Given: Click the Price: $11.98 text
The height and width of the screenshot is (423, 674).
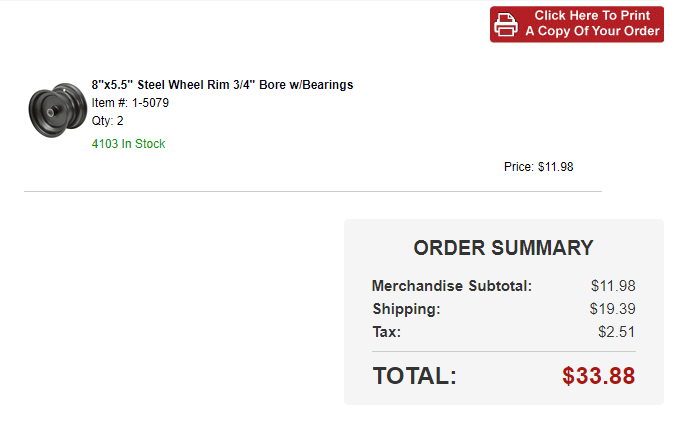Looking at the screenshot, I should 538,167.
